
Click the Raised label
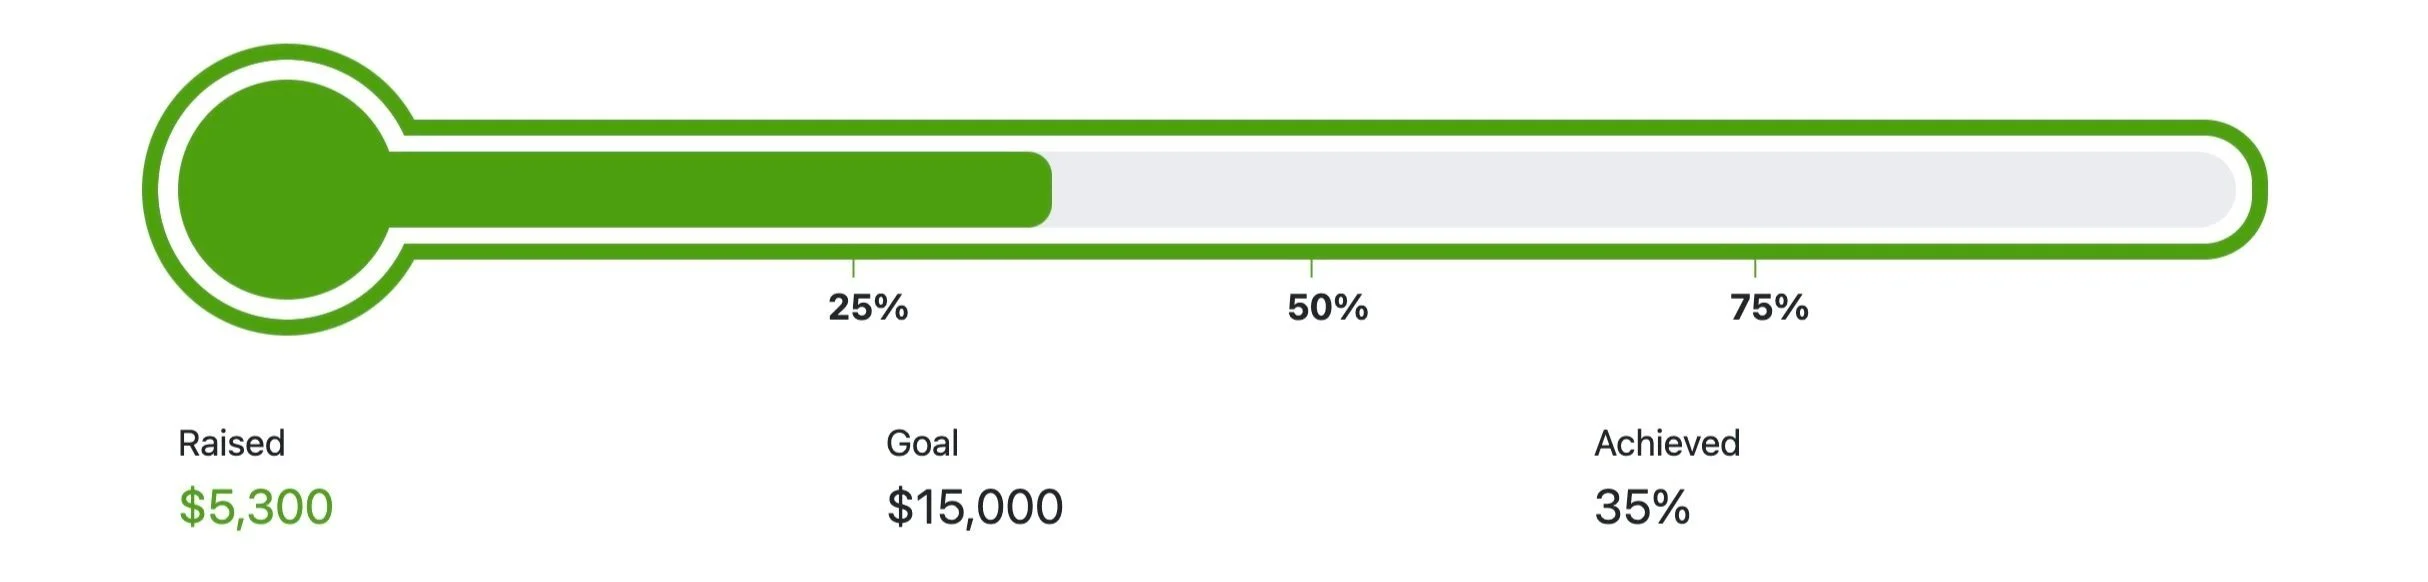coord(231,443)
